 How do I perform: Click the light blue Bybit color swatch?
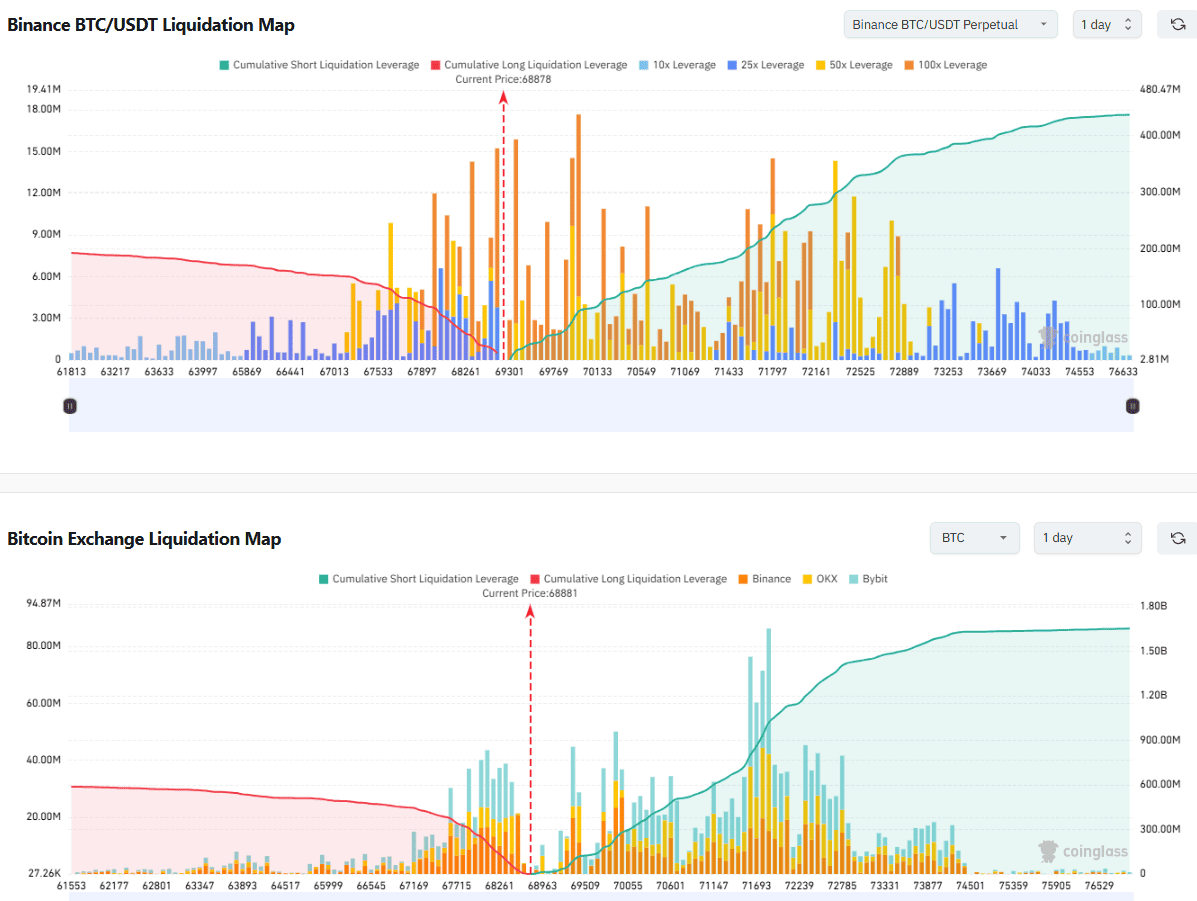click(853, 579)
